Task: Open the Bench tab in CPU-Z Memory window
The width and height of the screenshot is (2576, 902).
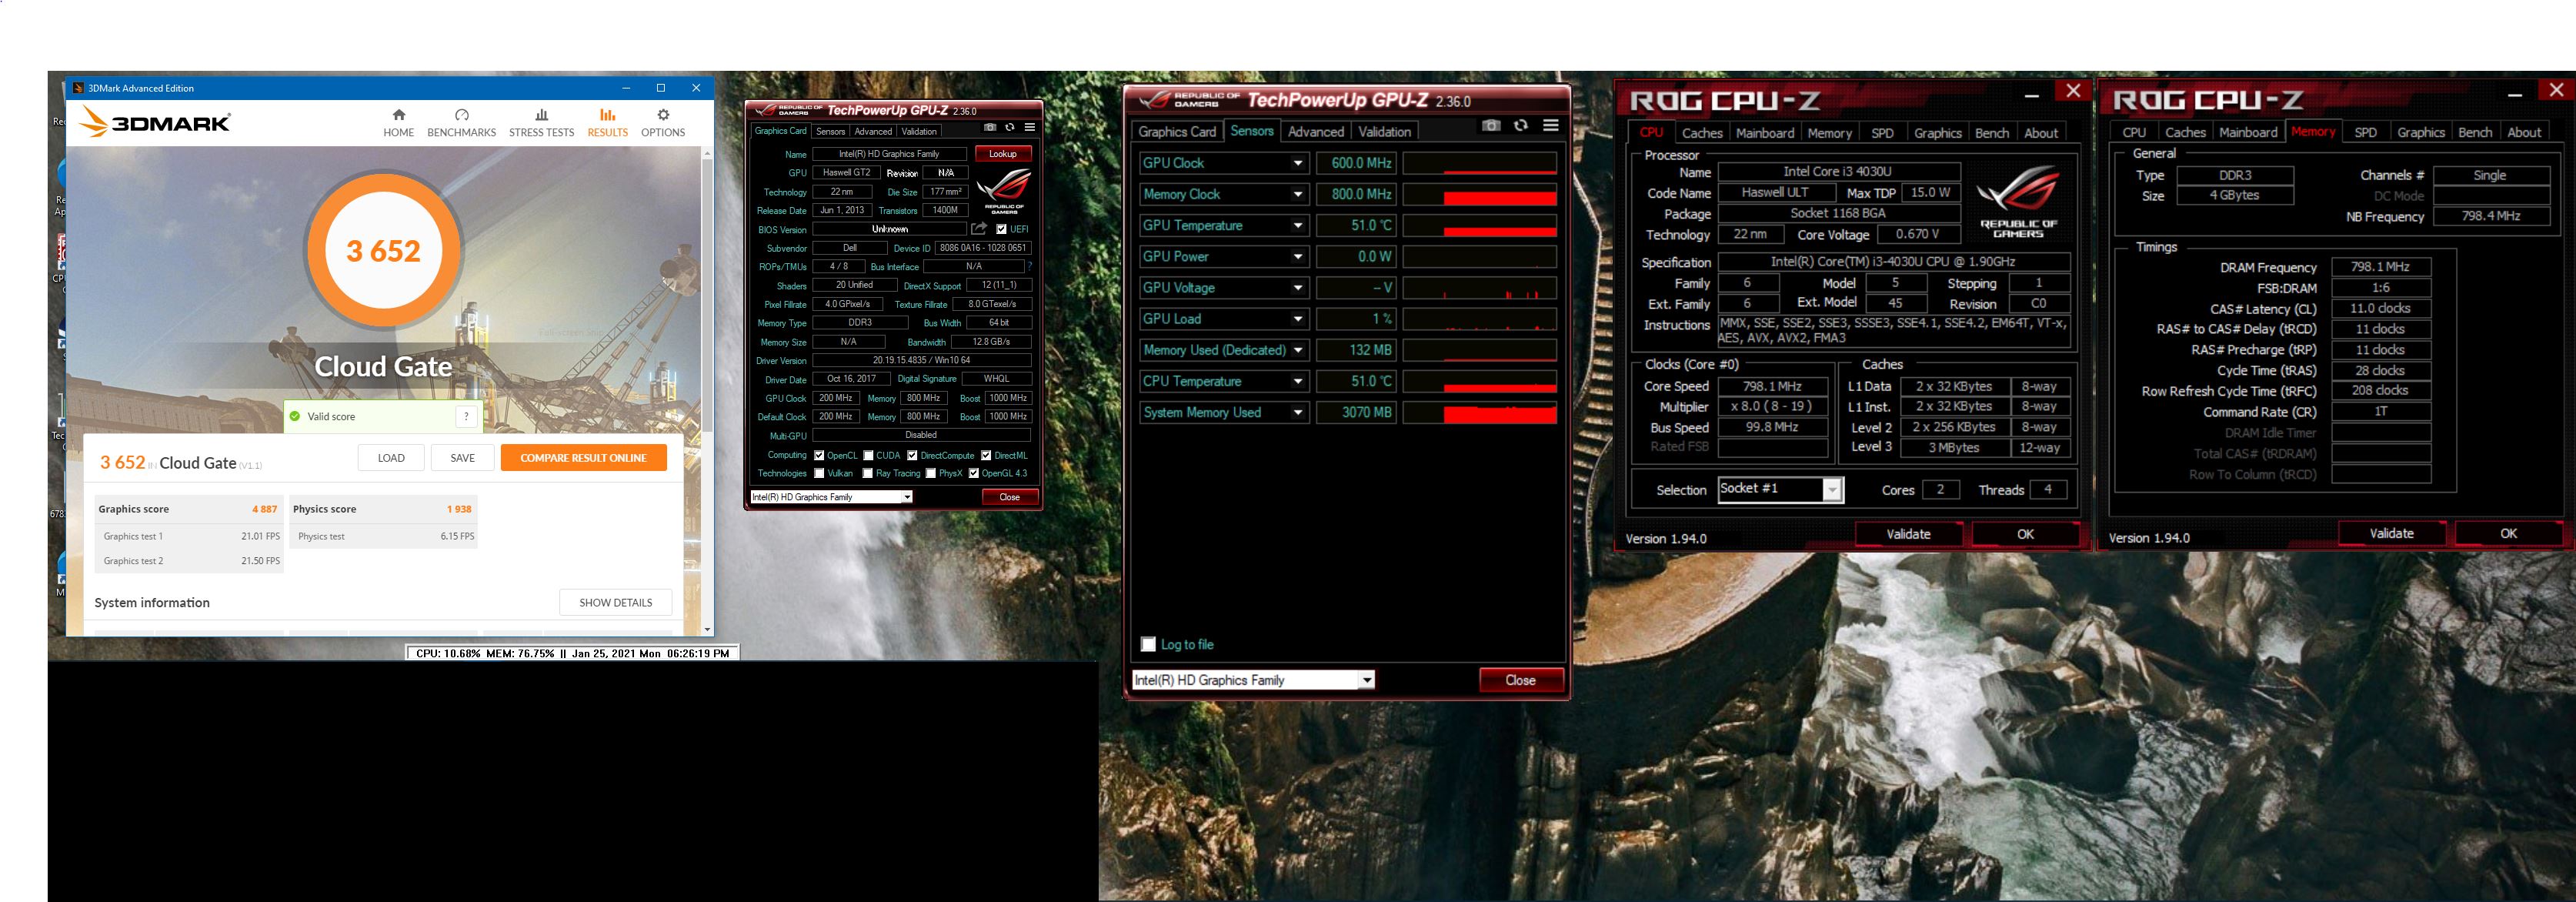Action: coord(2474,132)
